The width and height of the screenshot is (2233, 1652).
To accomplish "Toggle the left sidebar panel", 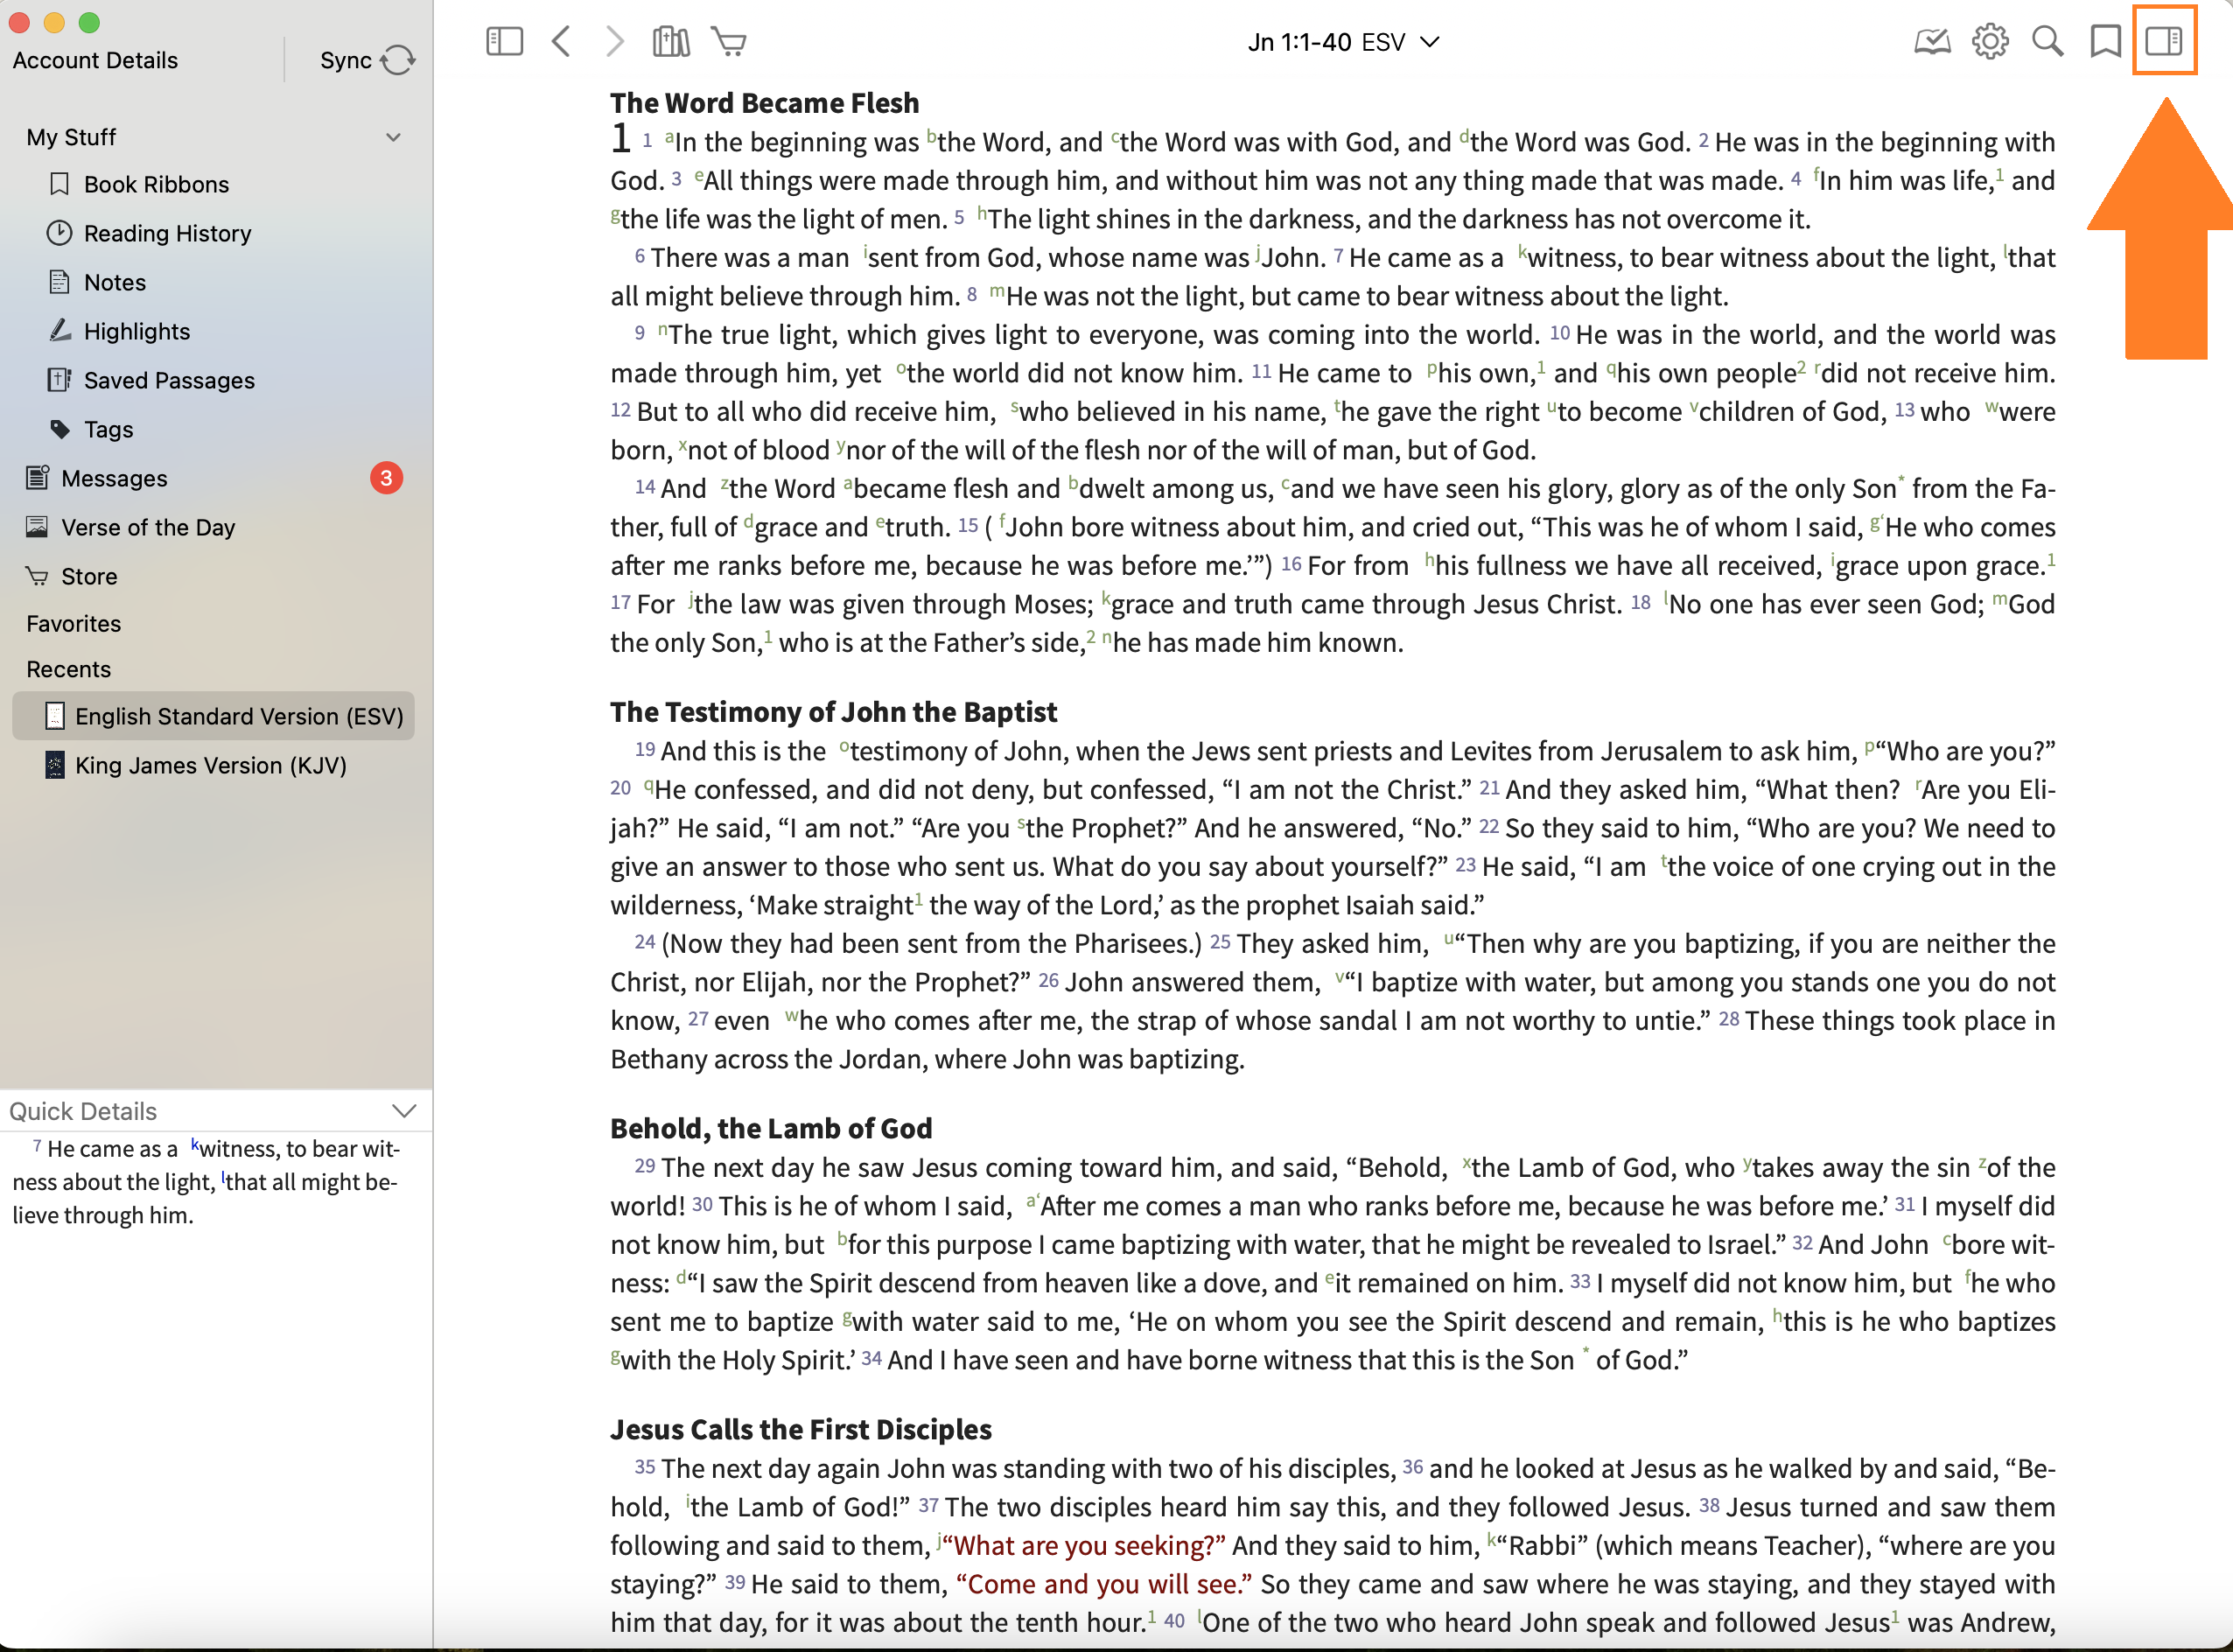I will 504,41.
